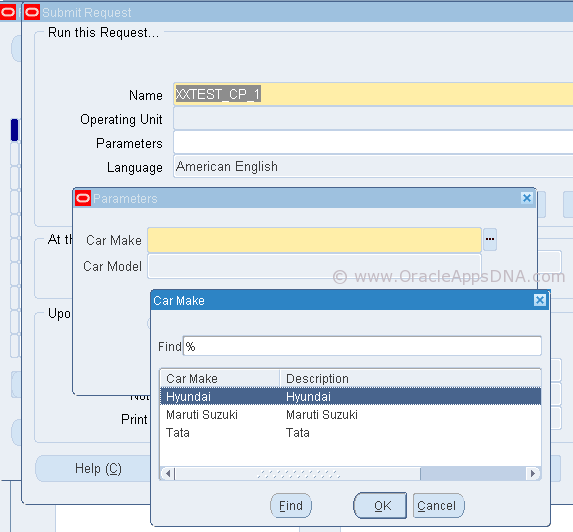The image size is (573, 532).
Task: Click the Find search field containing %
Action: 362,346
